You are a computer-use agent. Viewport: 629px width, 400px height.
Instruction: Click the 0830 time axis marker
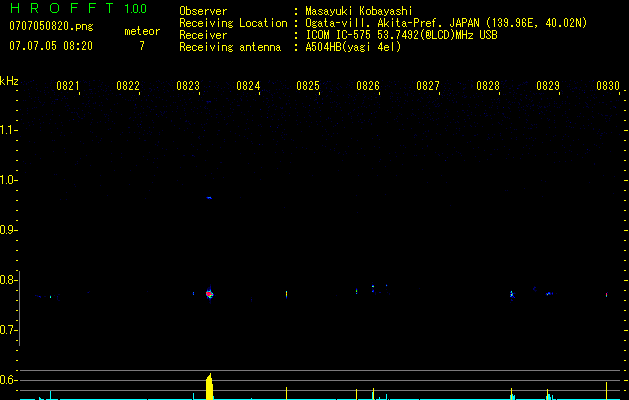pyautogui.click(x=608, y=86)
